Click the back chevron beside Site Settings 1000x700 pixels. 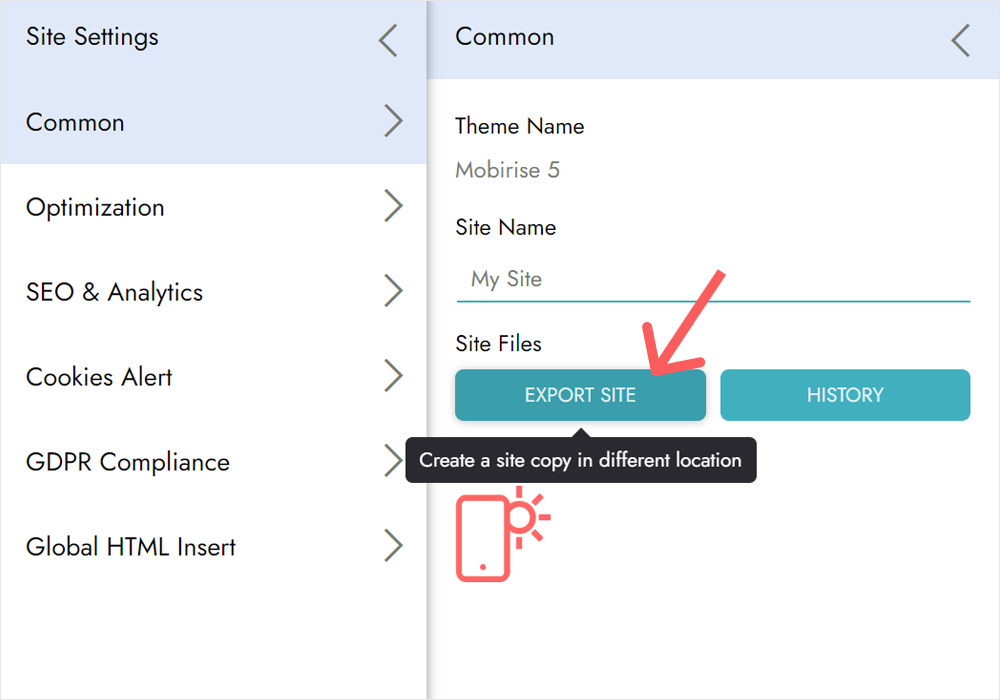(388, 41)
